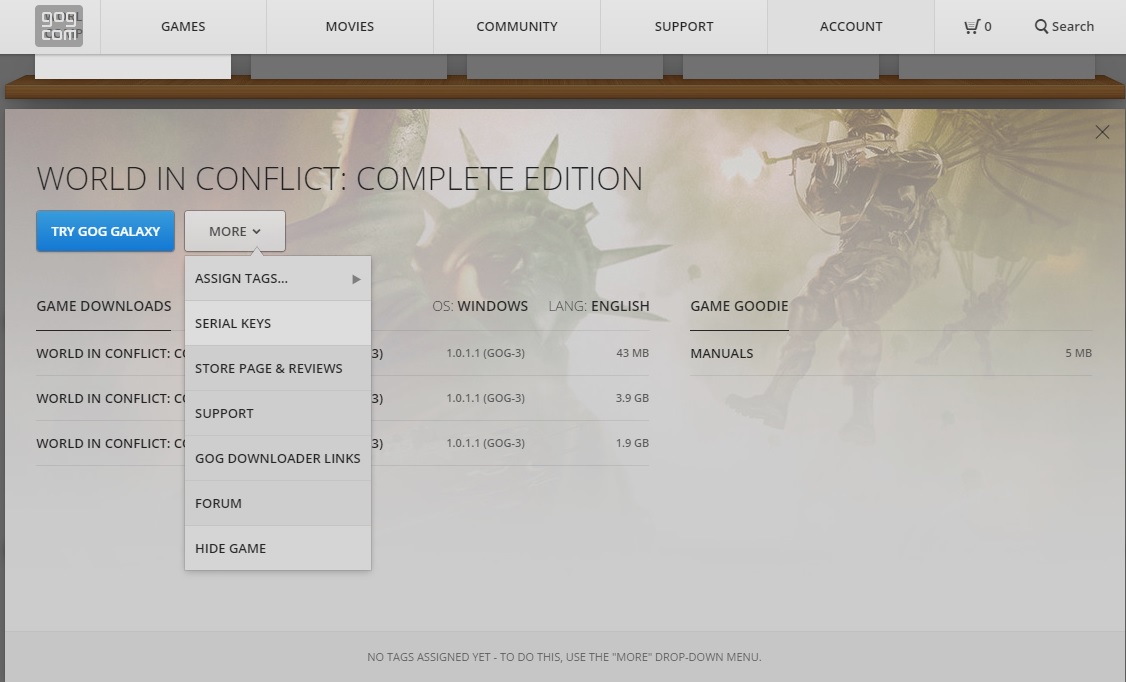Select GOG DOWNLOADER LINKS option
Screen dimensions: 1126x682
[x=278, y=458]
